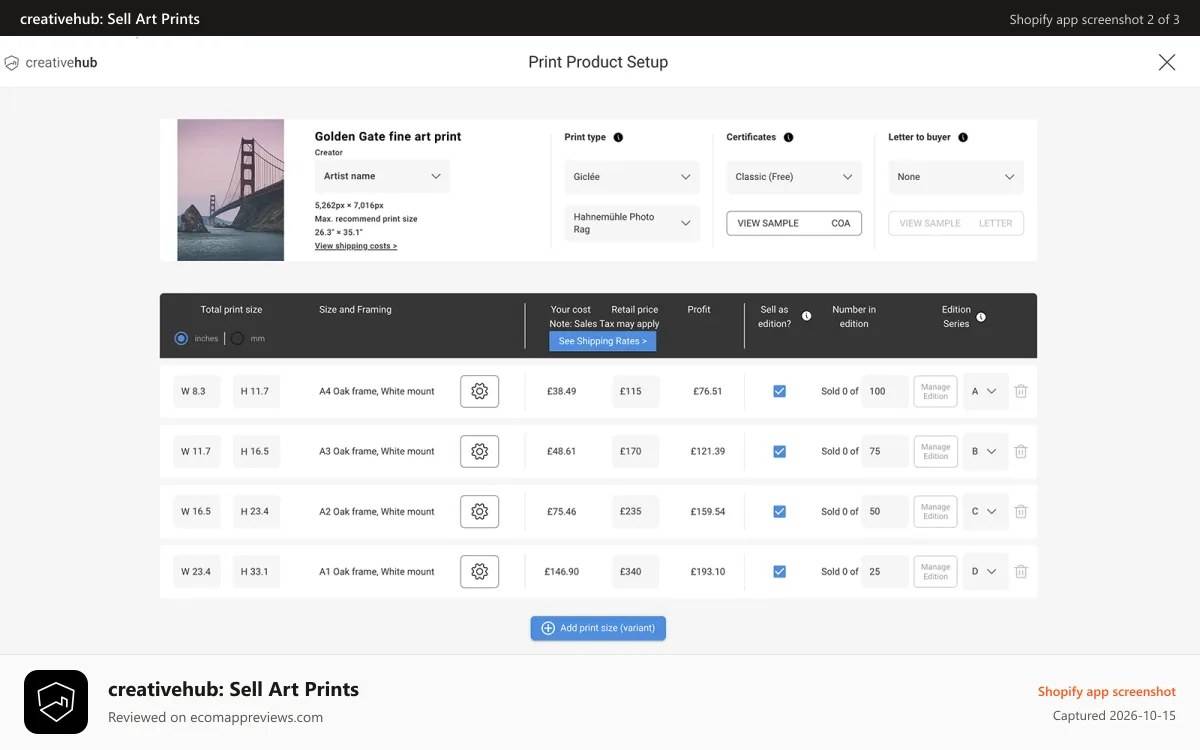This screenshot has width=1200, height=750.
Task: Delete the A4 variant with trash icon
Action: coord(1021,391)
